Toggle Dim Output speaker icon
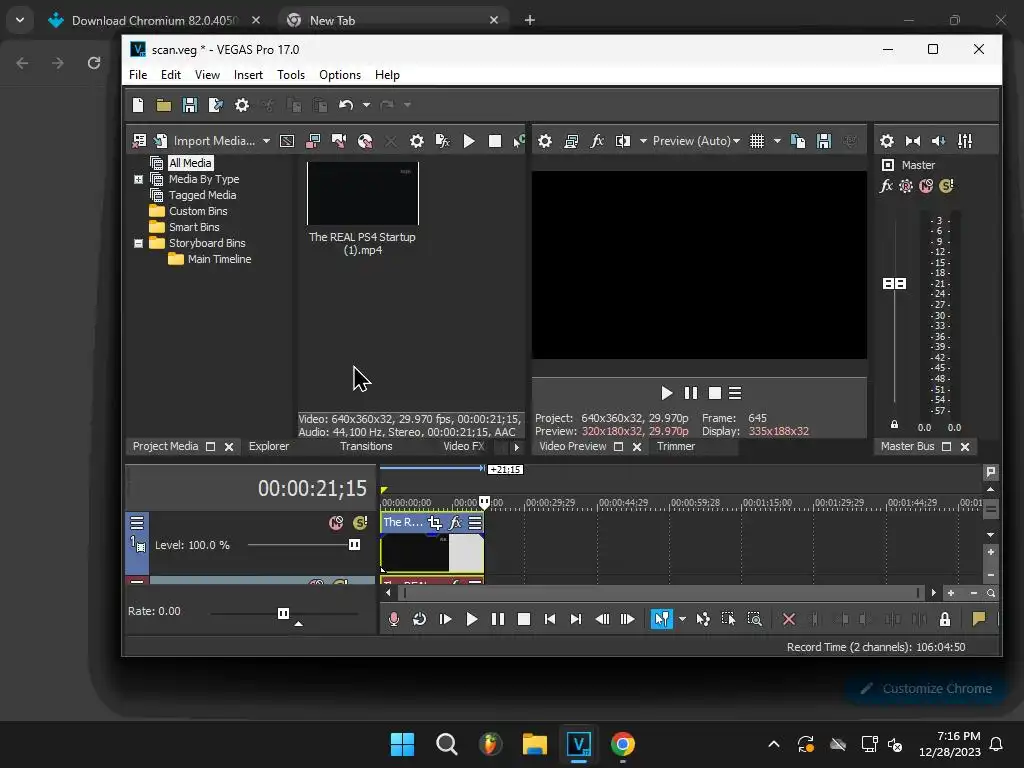Image resolution: width=1024 pixels, height=768 pixels. (938, 141)
